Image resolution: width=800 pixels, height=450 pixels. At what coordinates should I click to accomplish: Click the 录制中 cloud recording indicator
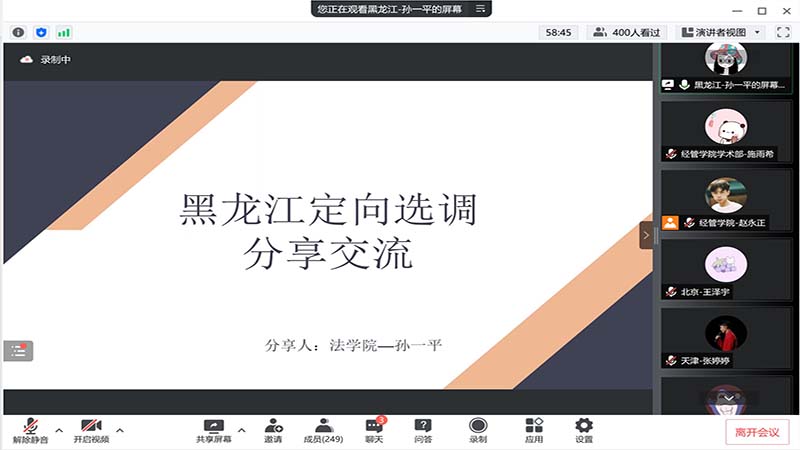(45, 60)
